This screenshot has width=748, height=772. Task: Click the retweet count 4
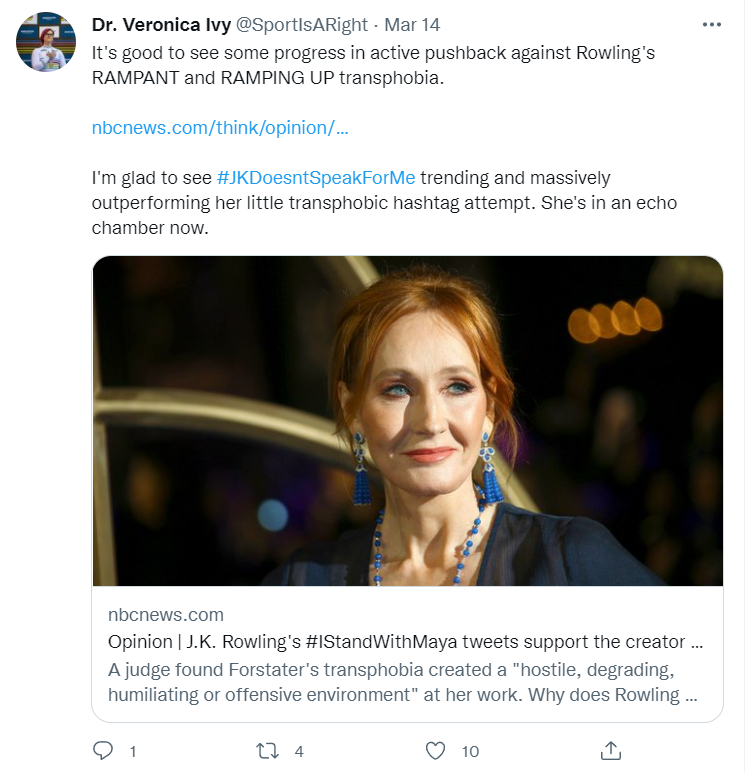(x=299, y=751)
